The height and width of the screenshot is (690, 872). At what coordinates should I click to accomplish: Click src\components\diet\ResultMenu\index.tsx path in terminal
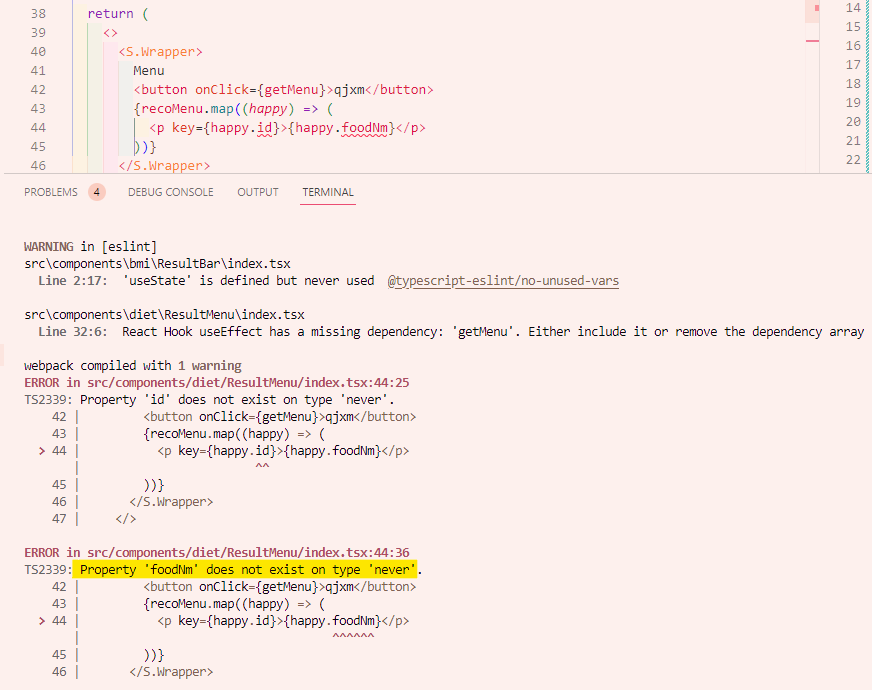point(165,315)
